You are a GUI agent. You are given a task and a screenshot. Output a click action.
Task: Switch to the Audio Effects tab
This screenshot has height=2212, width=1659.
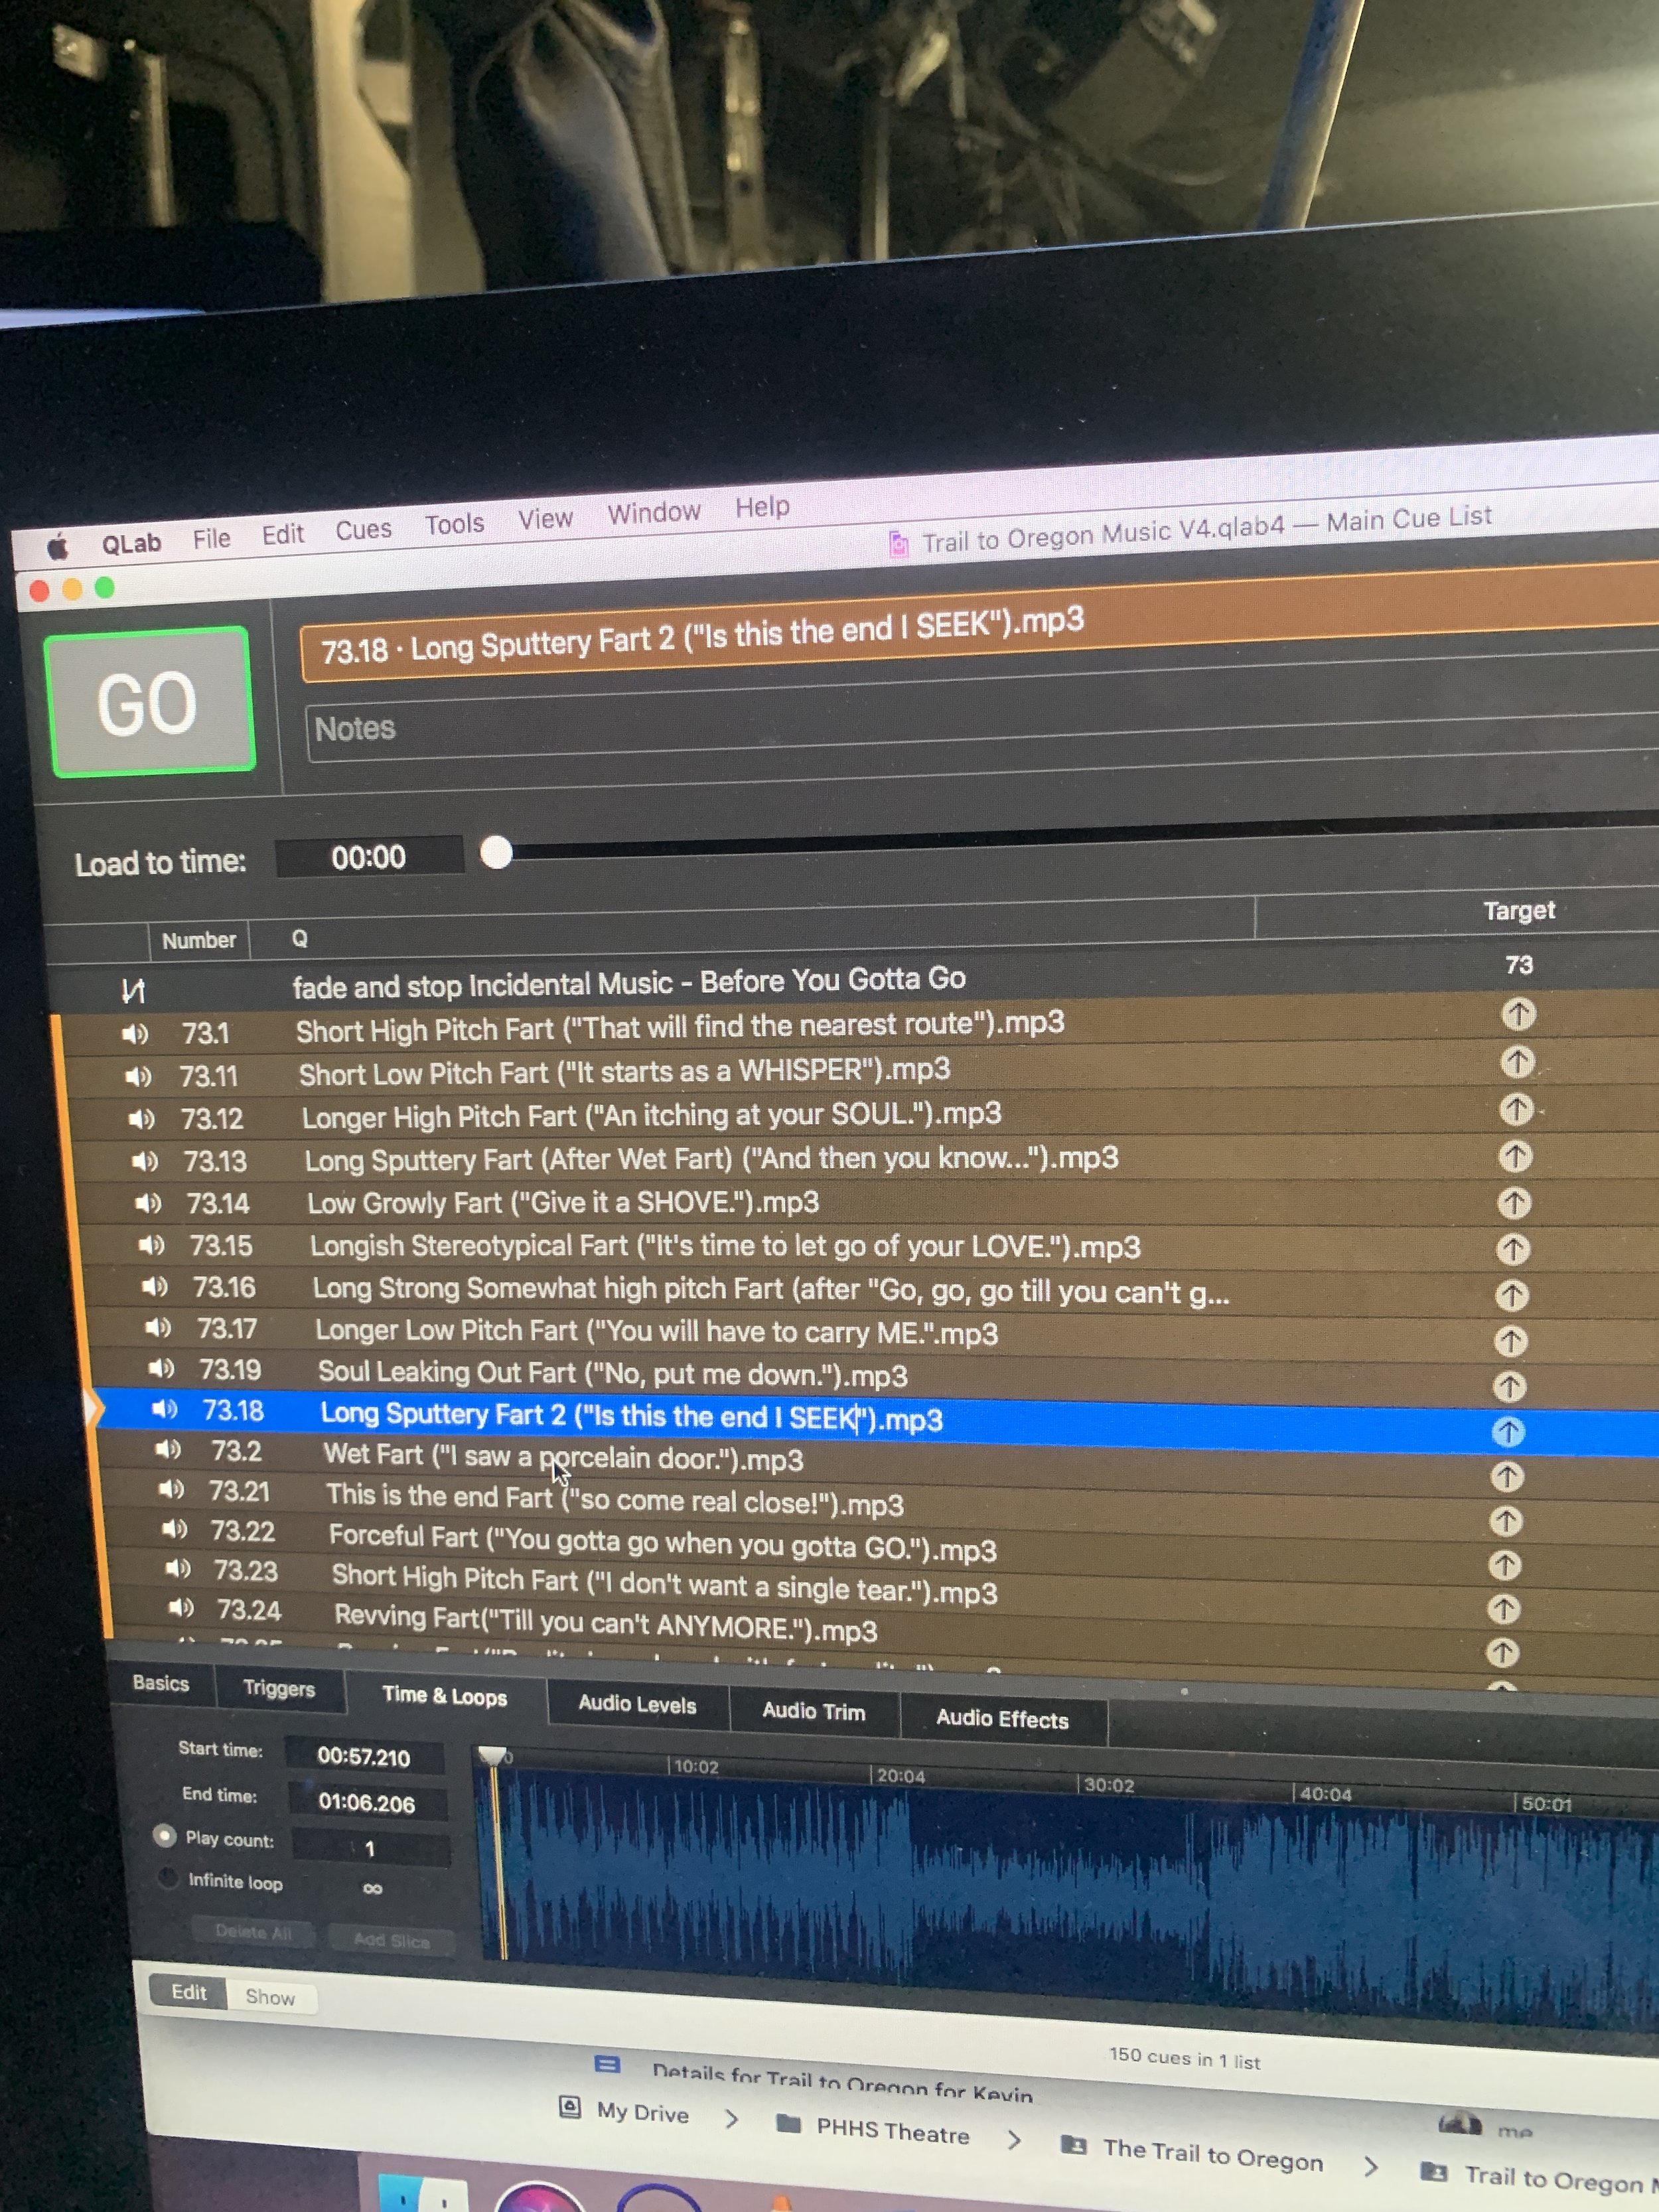click(x=1002, y=1719)
